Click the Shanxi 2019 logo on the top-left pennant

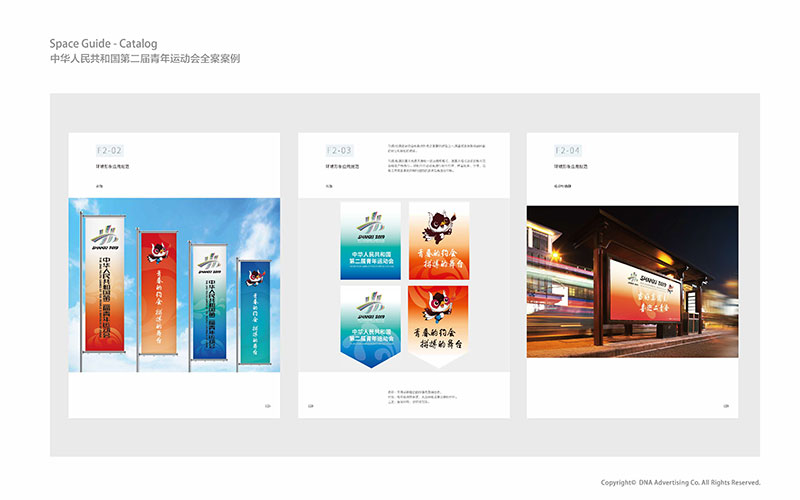(x=370, y=224)
